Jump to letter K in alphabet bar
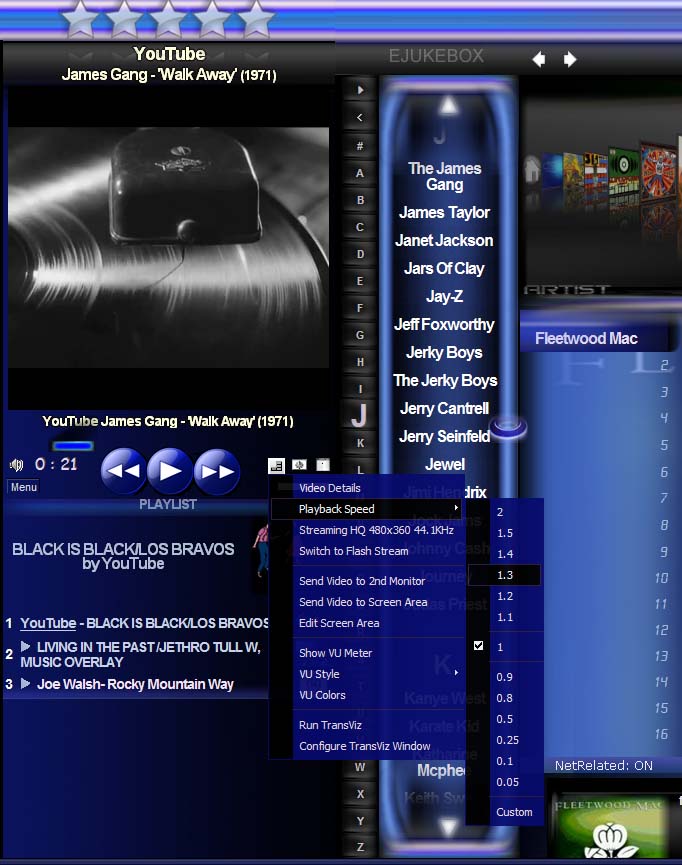Viewport: 682px width, 865px height. pos(360,443)
